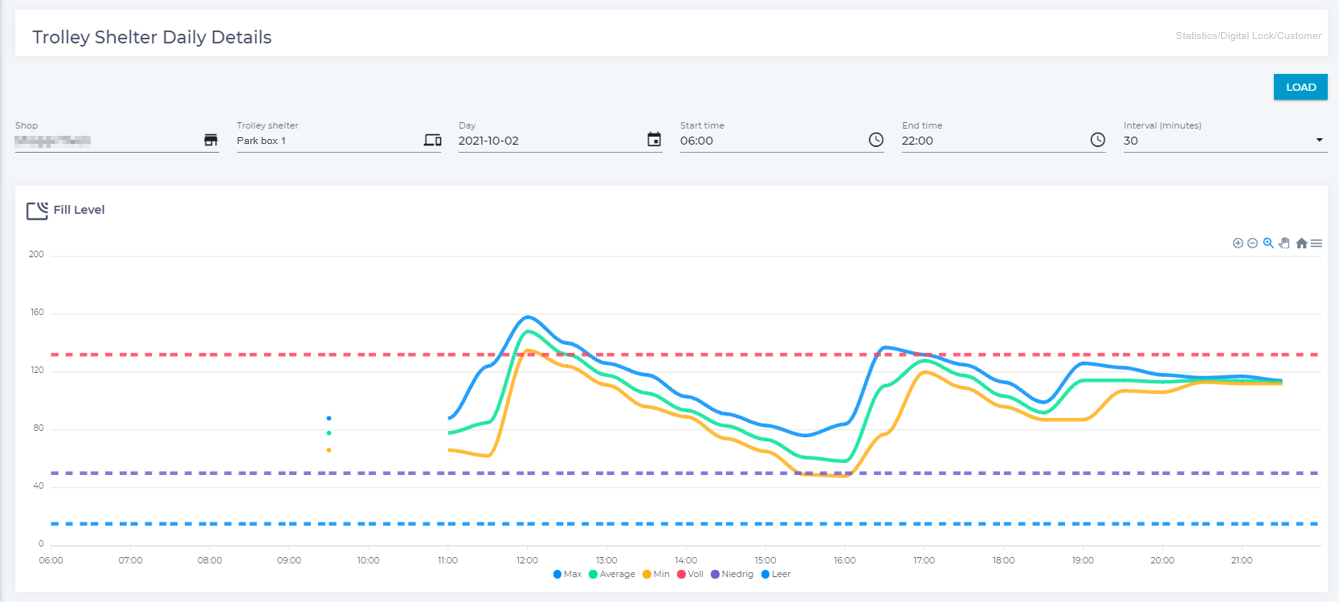This screenshot has width=1339, height=602.
Task: Click the End time clock icon
Action: [1098, 140]
